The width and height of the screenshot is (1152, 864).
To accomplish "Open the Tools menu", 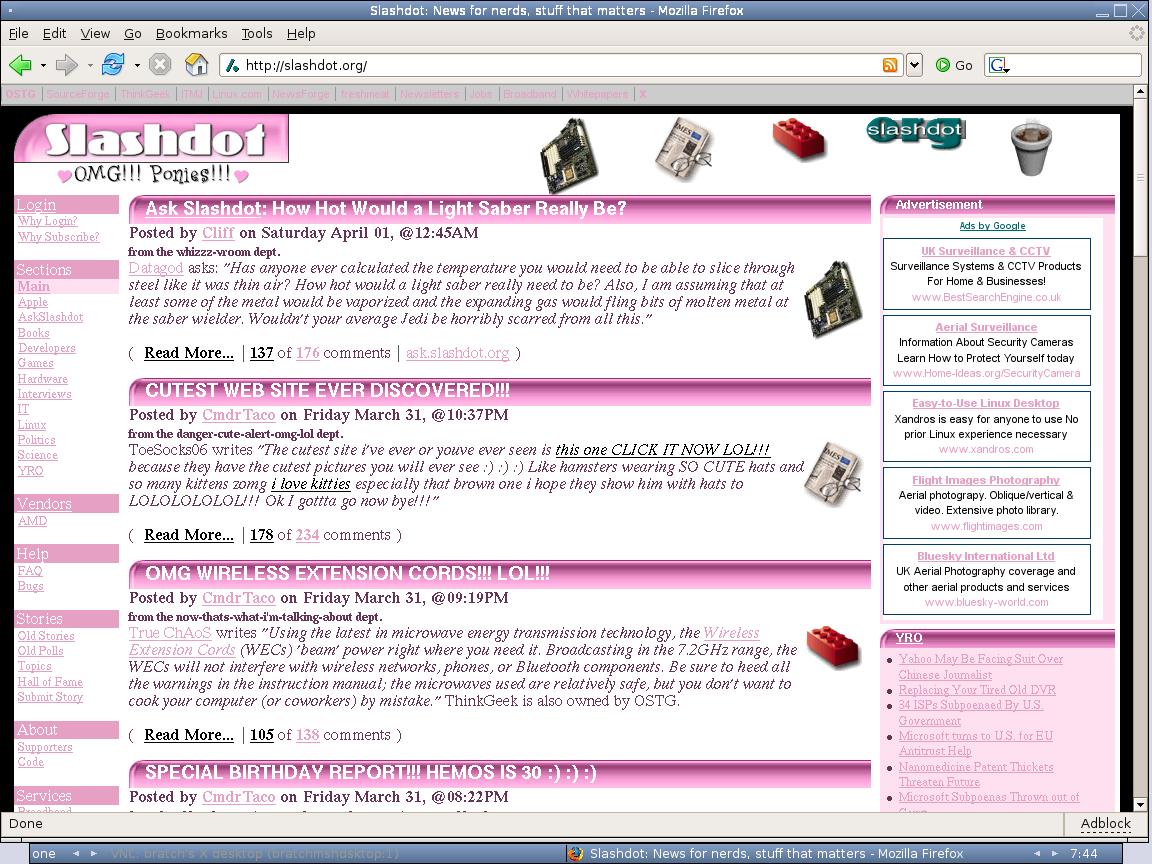I will 257,33.
